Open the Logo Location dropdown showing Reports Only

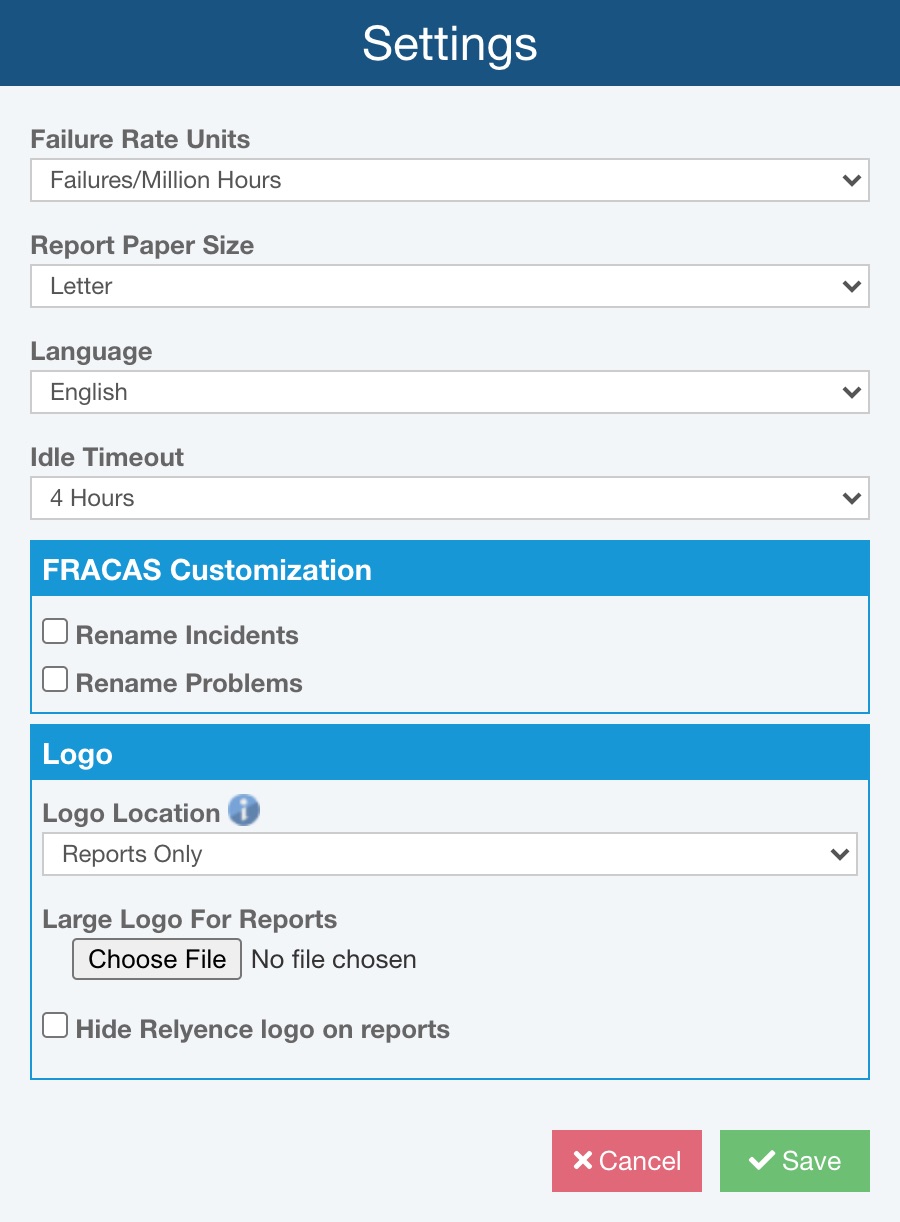tap(449, 855)
